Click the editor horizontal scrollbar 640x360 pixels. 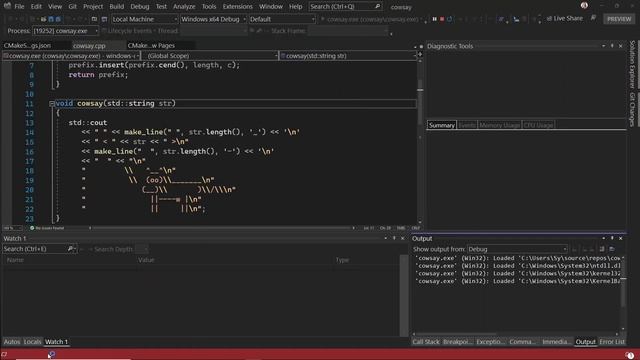222,228
